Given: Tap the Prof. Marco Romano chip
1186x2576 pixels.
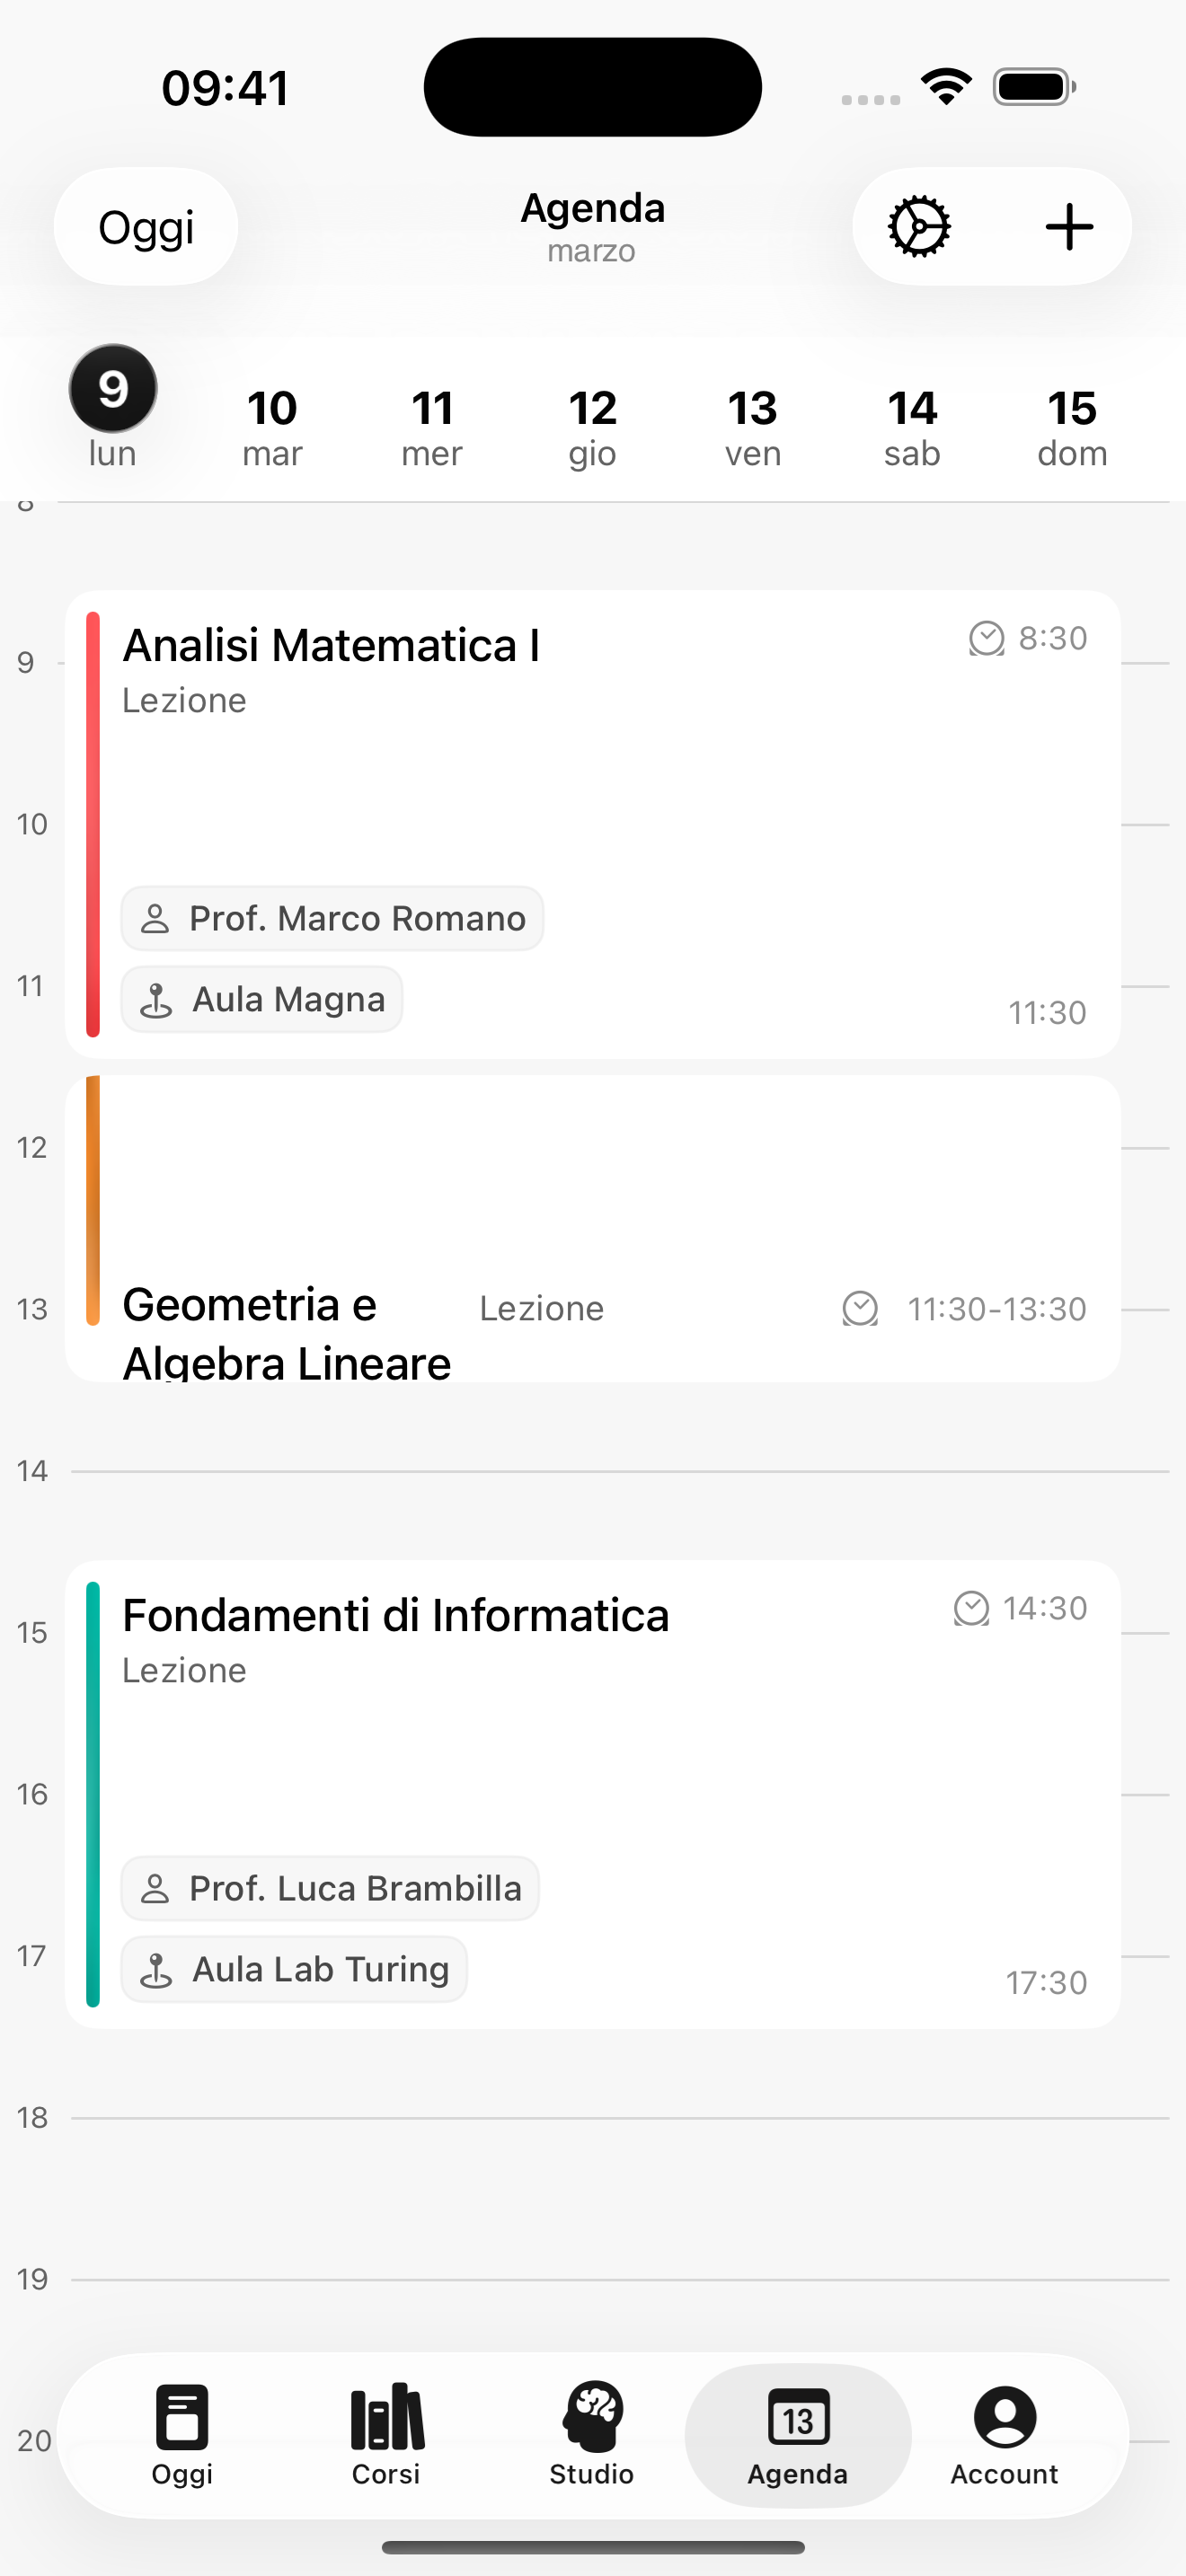Looking at the screenshot, I should [332, 918].
